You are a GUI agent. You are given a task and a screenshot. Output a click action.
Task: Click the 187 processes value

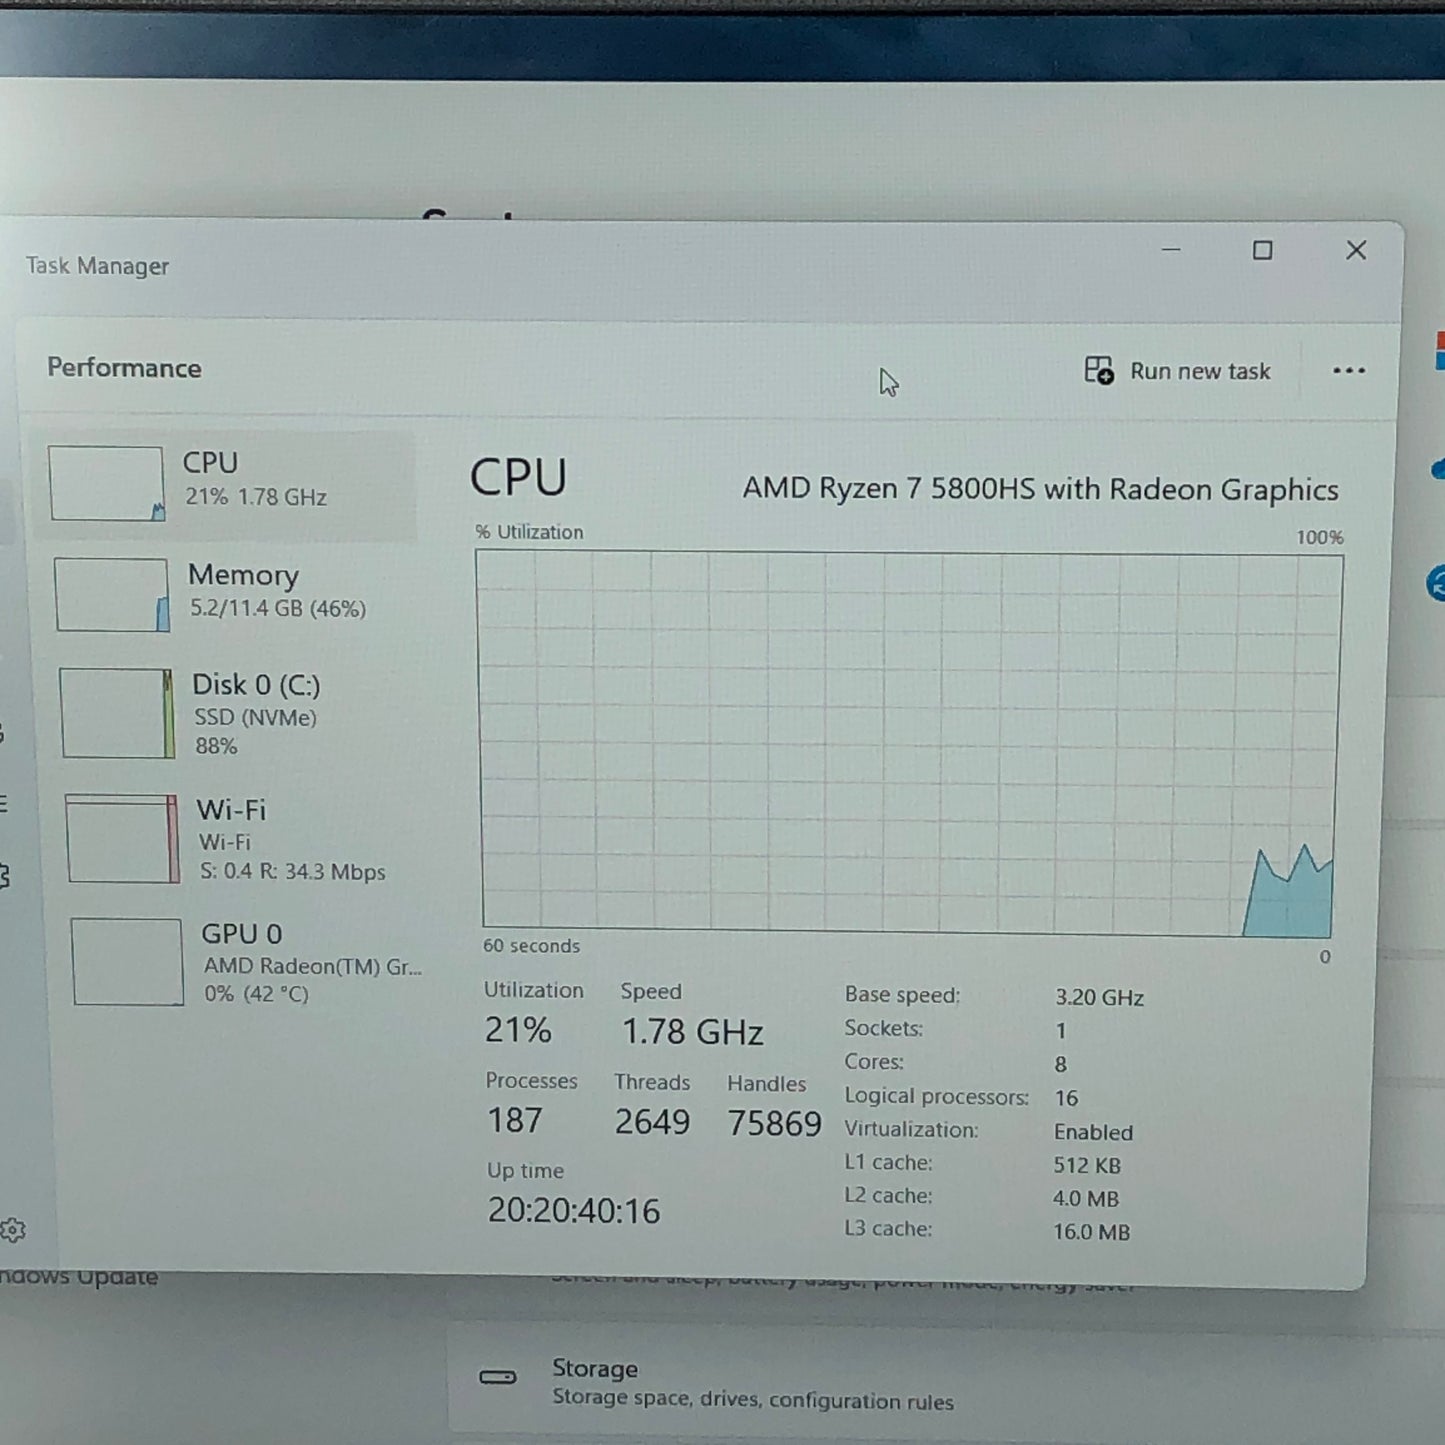pos(515,1121)
